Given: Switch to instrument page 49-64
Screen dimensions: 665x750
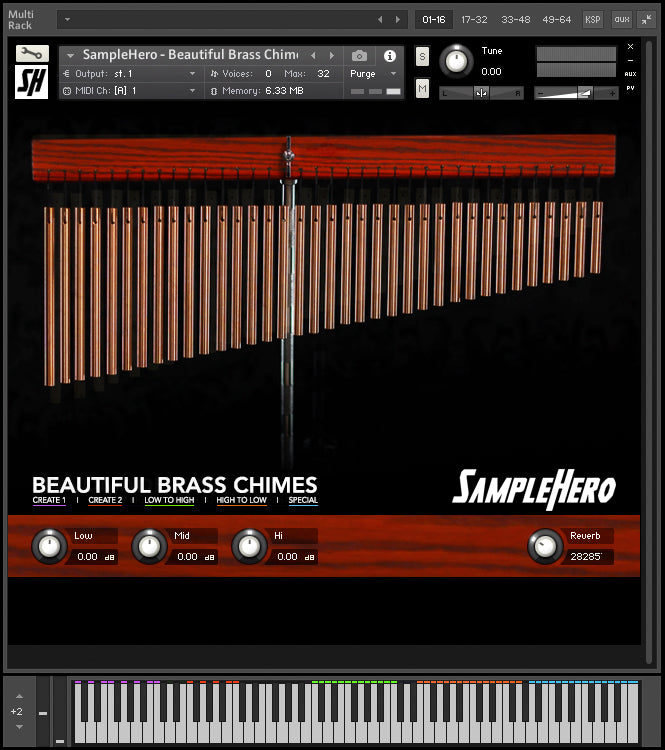Looking at the screenshot, I should pos(556,20).
